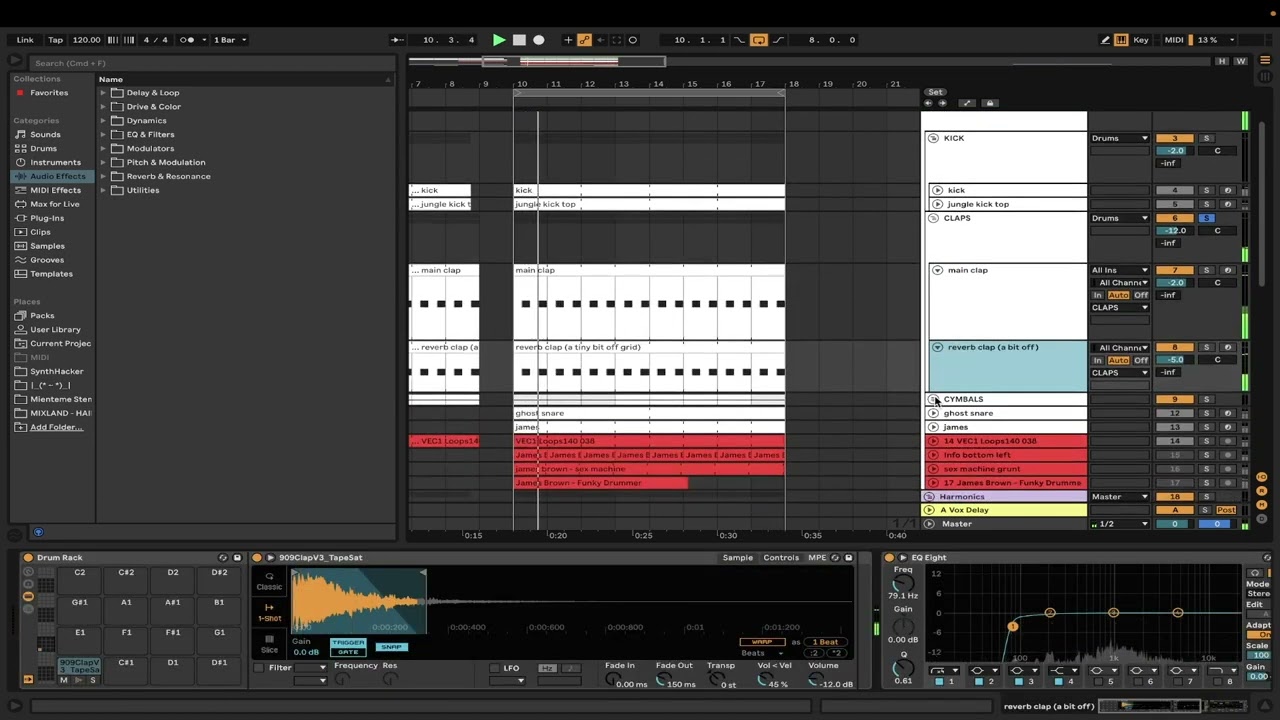Open KICK track Drums output dropdown

[1120, 138]
